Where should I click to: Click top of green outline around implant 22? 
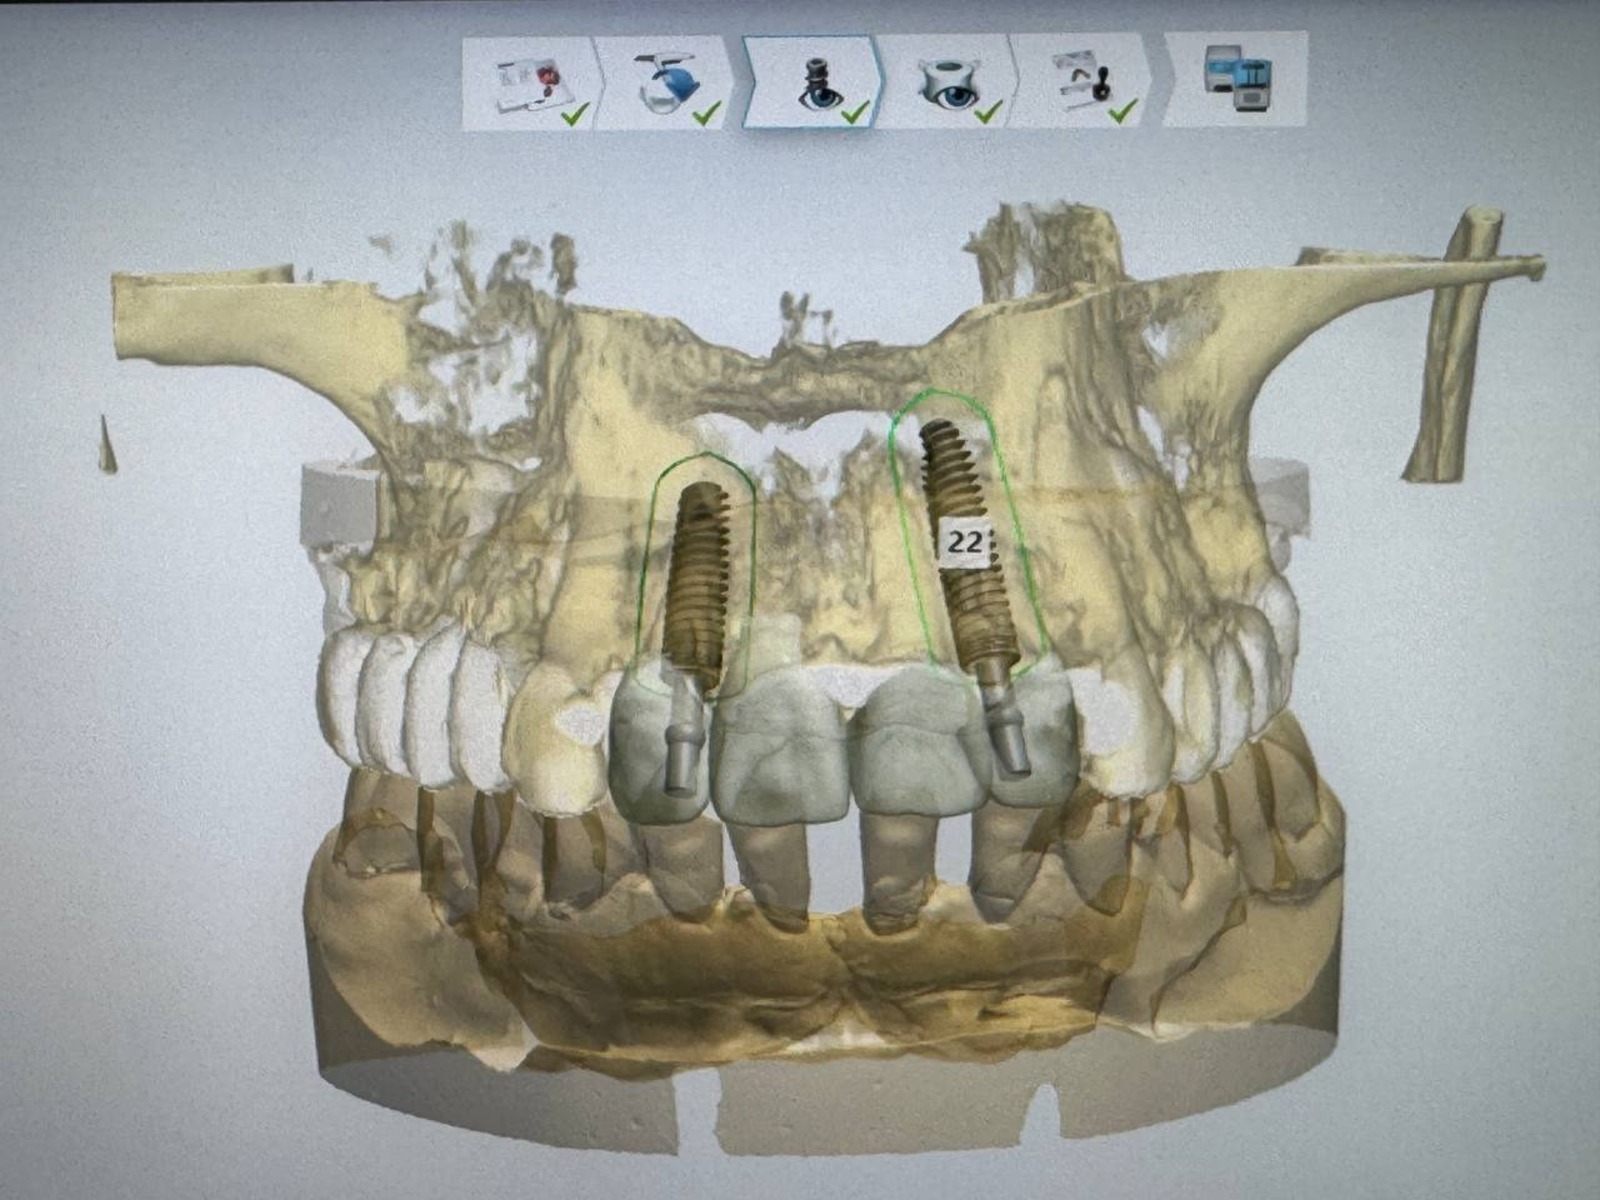click(x=932, y=391)
